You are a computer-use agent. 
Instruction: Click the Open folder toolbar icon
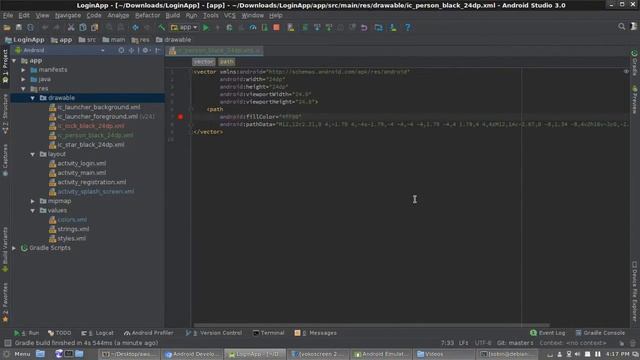(x=7, y=27)
